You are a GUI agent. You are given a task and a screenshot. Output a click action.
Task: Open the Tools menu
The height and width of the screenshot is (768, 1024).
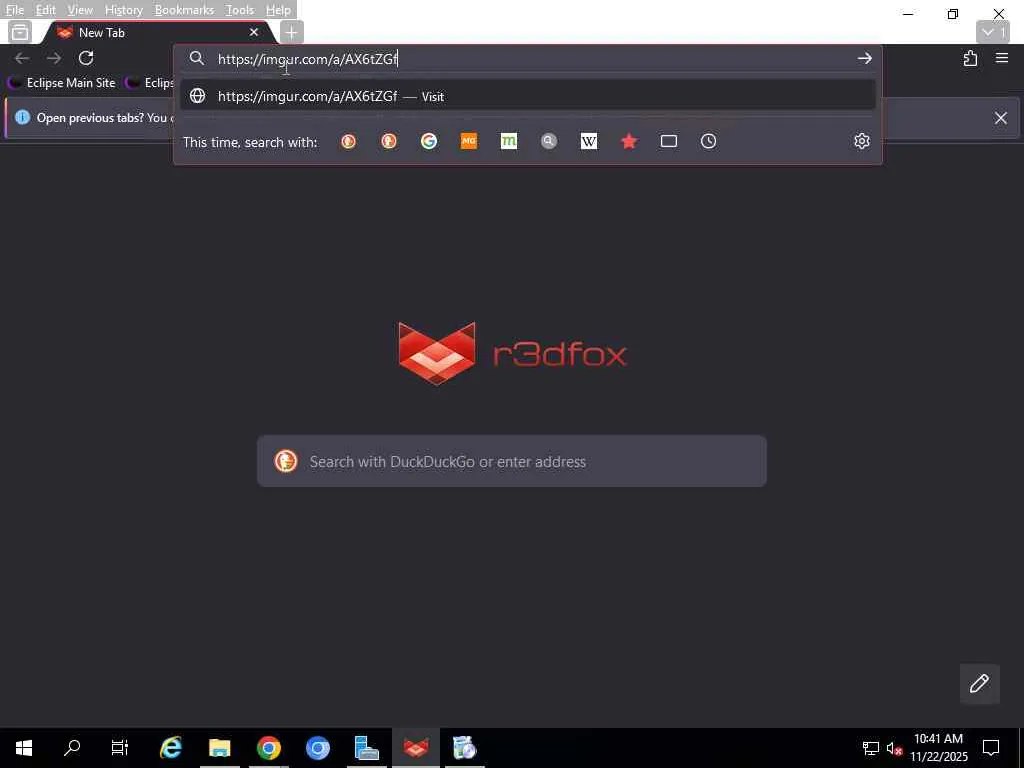pyautogui.click(x=240, y=10)
